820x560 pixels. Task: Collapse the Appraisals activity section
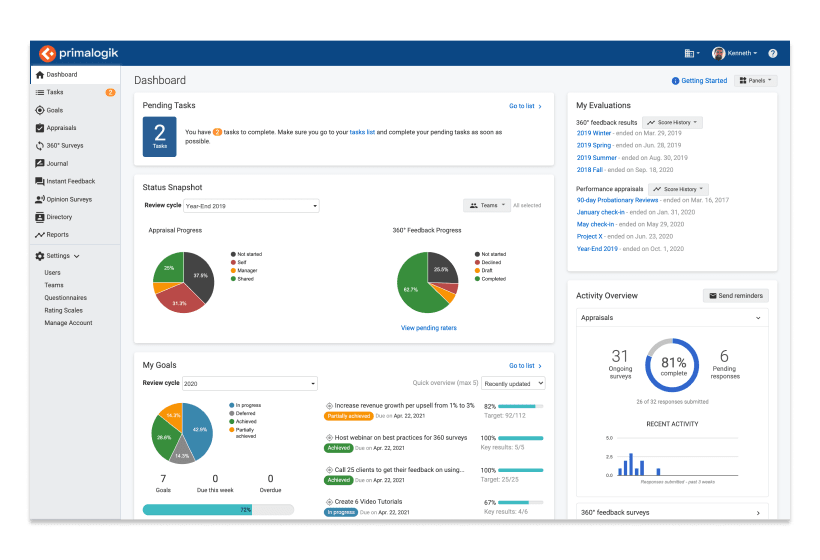[758, 318]
